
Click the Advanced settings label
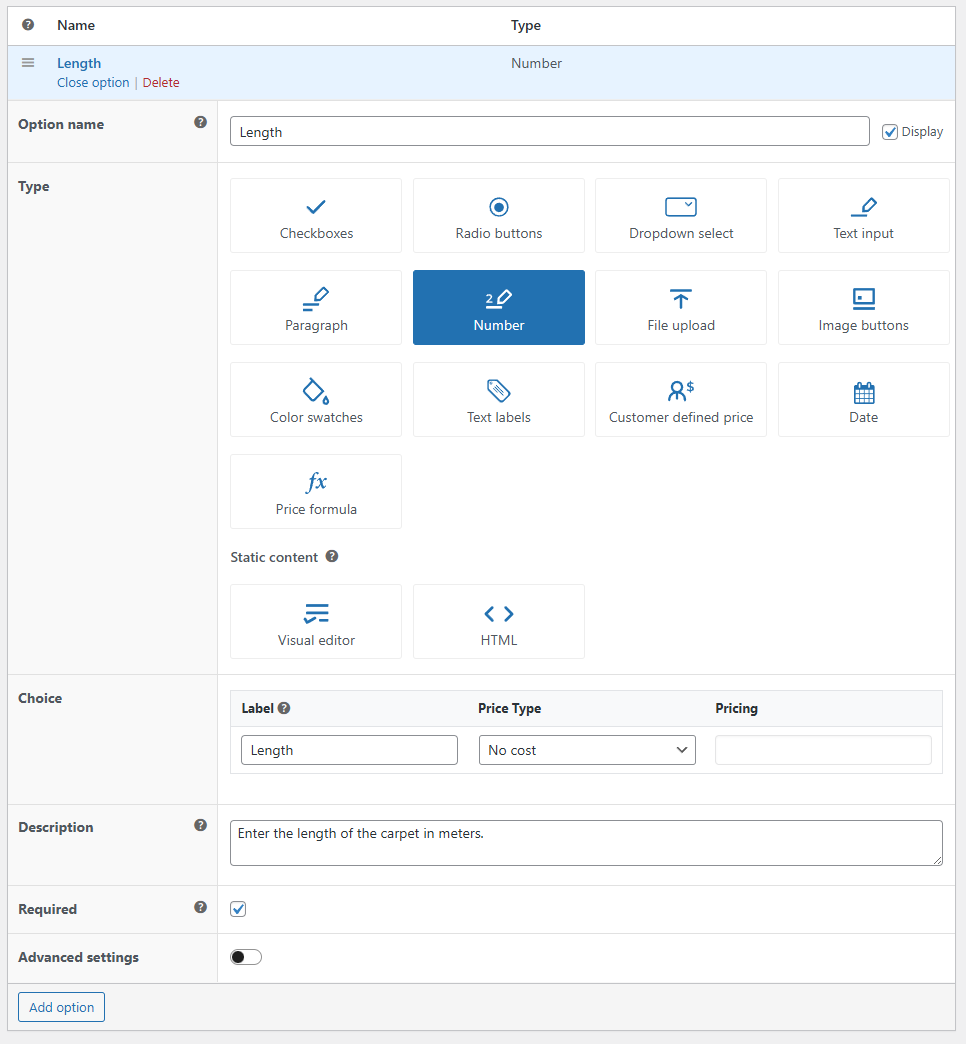(79, 957)
